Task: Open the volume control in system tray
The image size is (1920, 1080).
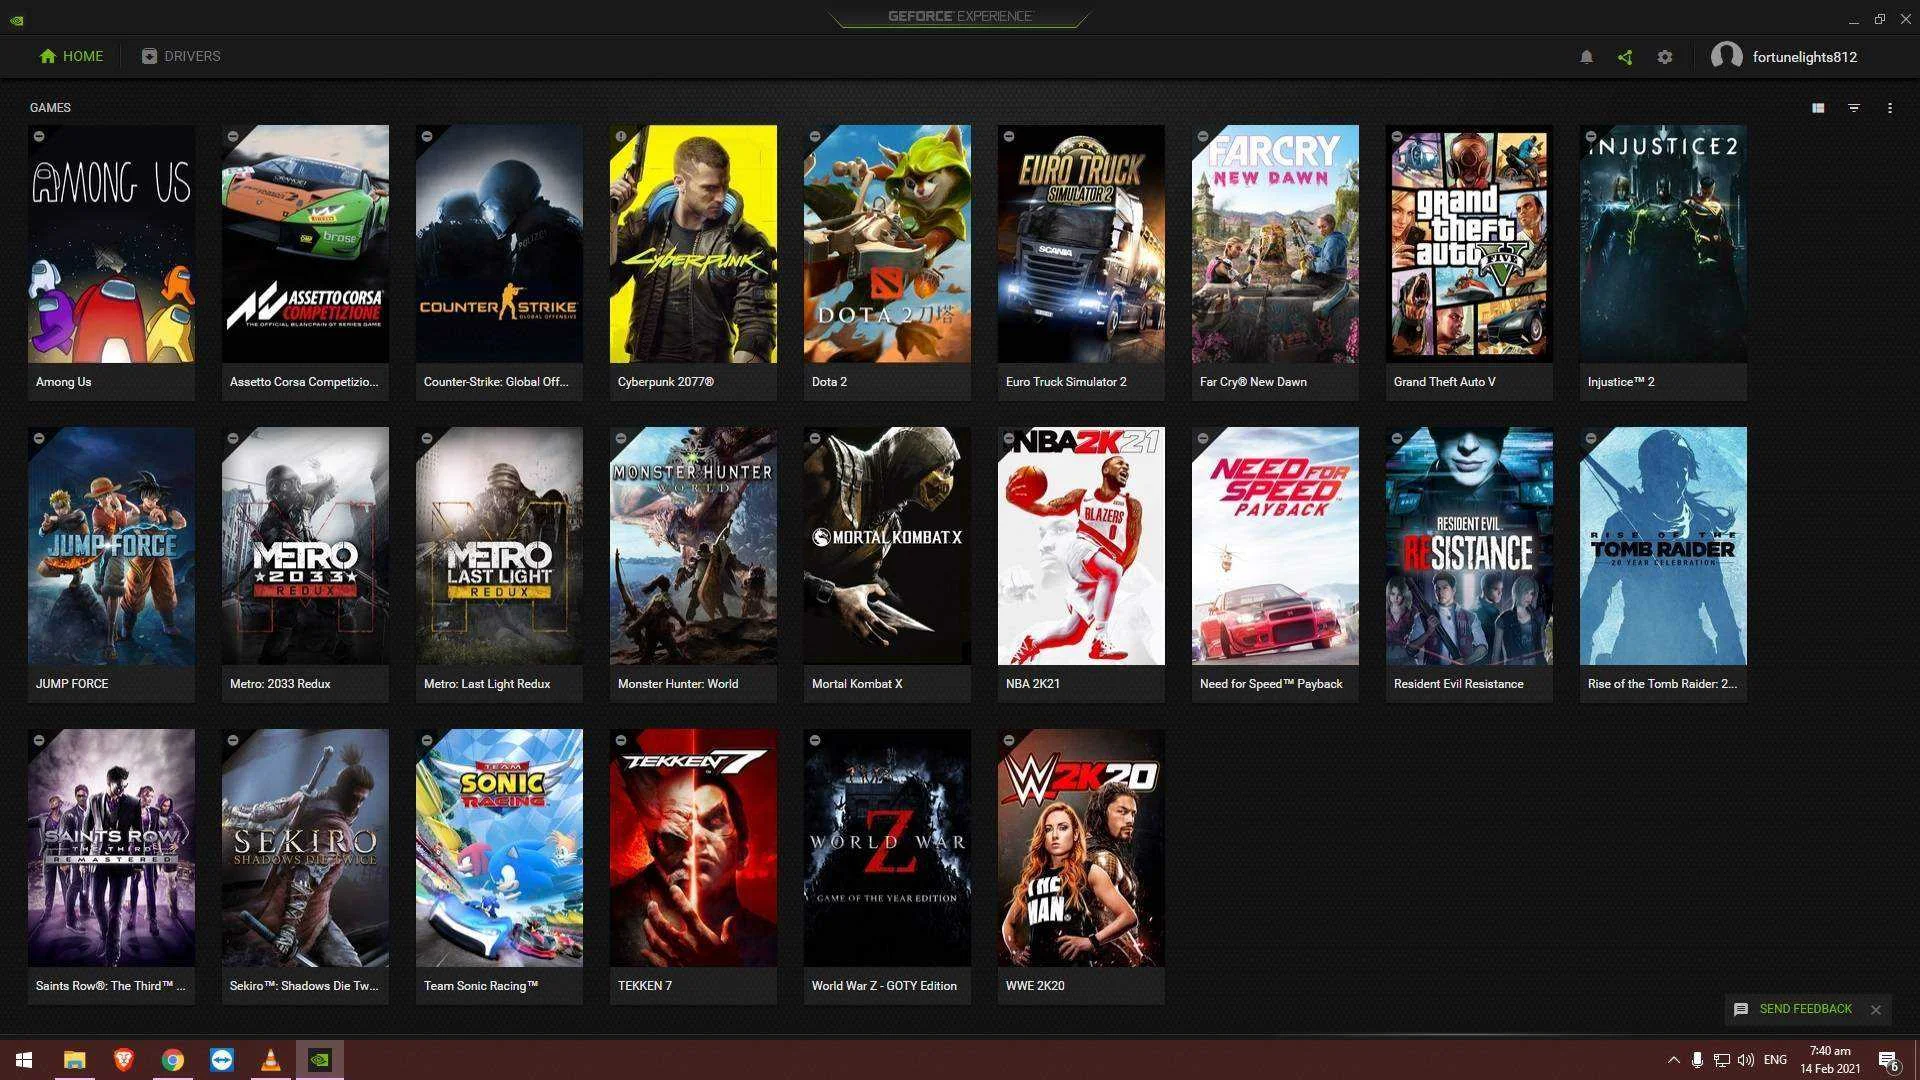Action: [1746, 1060]
